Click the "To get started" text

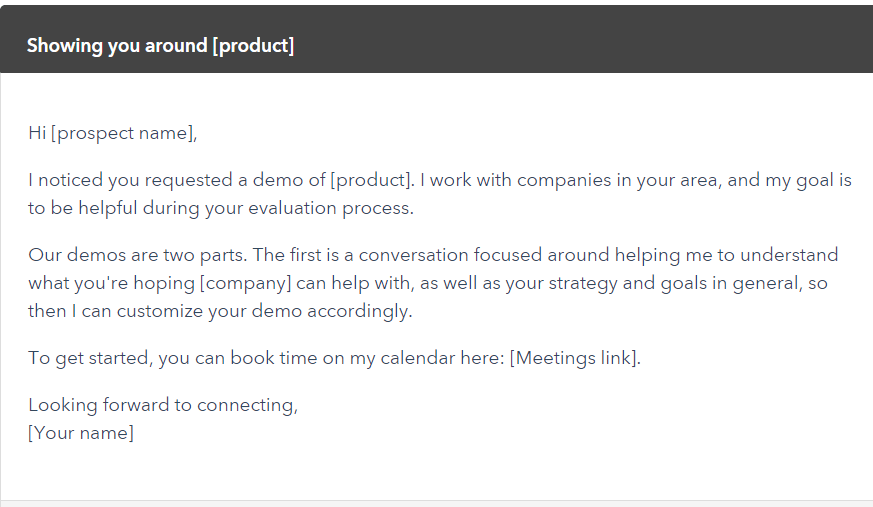point(89,357)
